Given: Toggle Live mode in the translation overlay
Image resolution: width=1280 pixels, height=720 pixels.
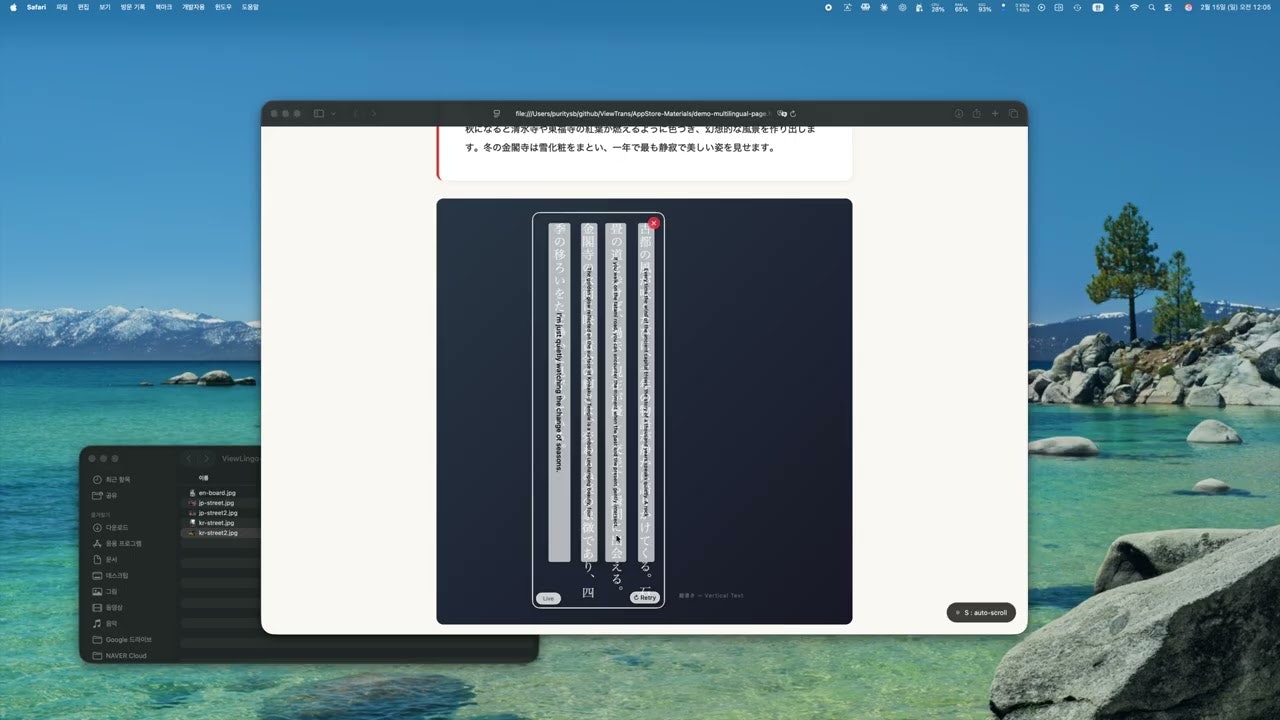Looking at the screenshot, I should pyautogui.click(x=548, y=597).
